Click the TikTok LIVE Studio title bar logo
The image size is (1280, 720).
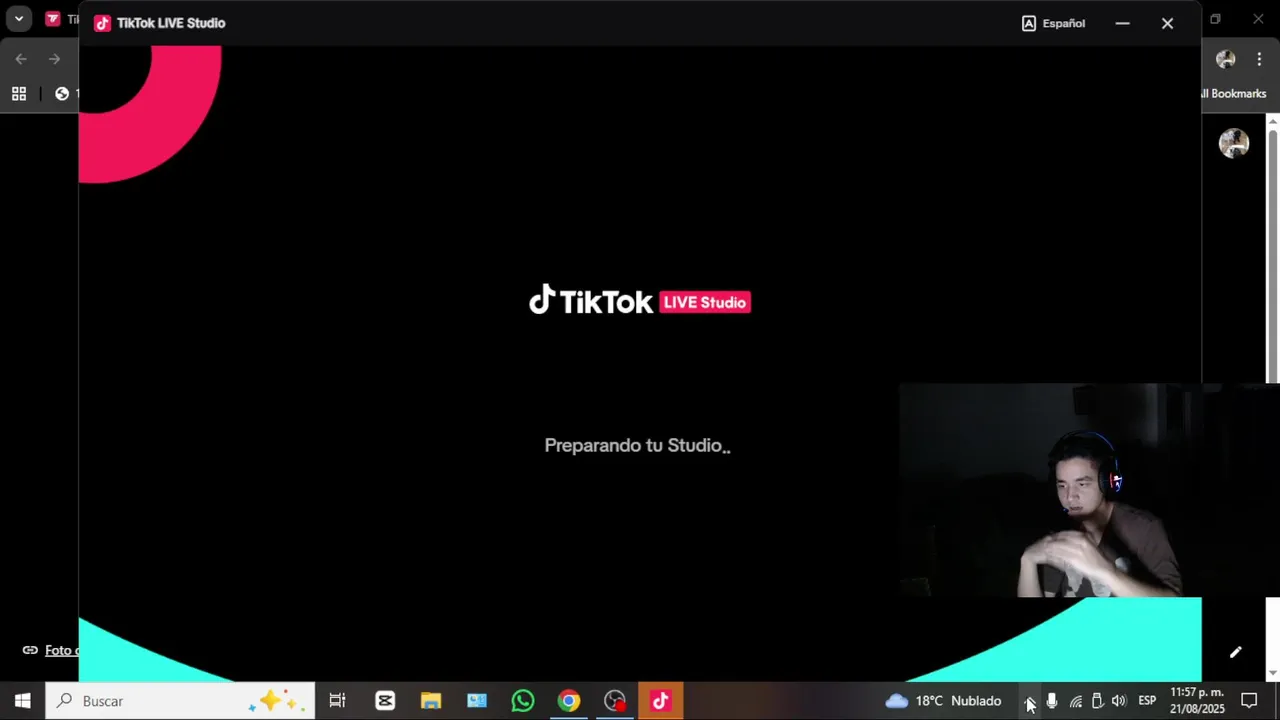(x=102, y=23)
